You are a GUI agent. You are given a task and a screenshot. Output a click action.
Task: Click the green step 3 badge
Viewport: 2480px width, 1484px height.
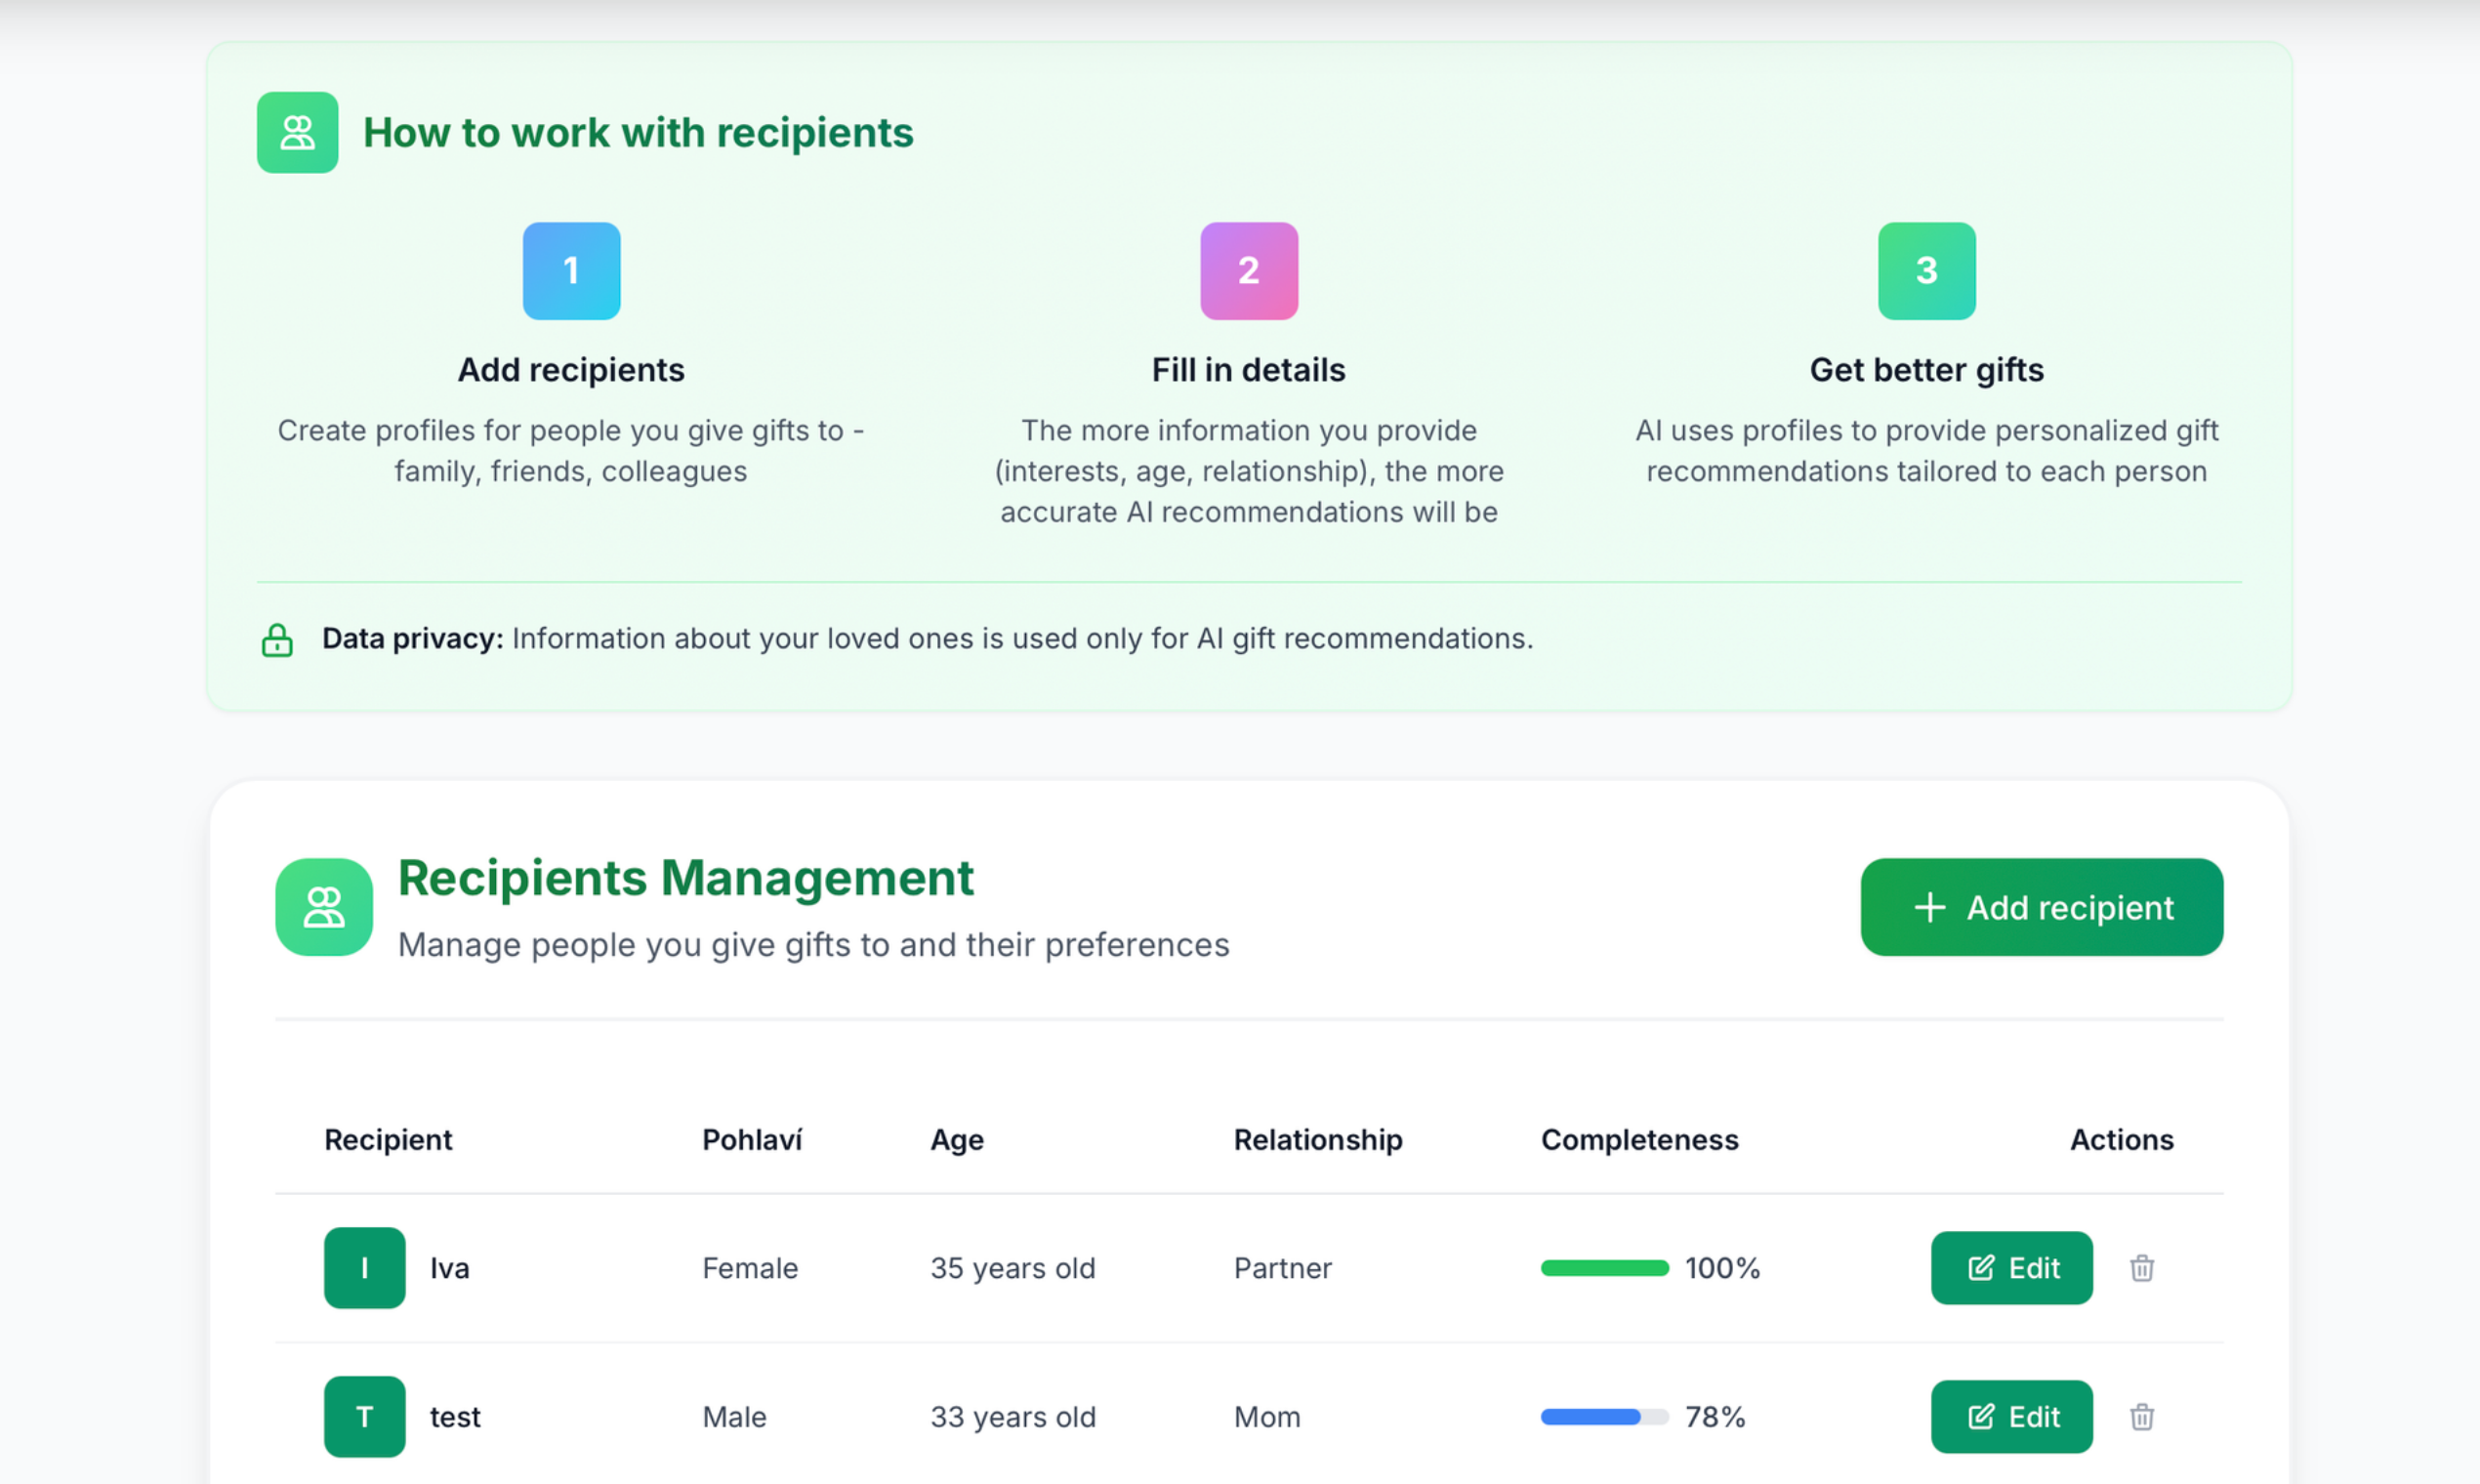coord(1925,270)
